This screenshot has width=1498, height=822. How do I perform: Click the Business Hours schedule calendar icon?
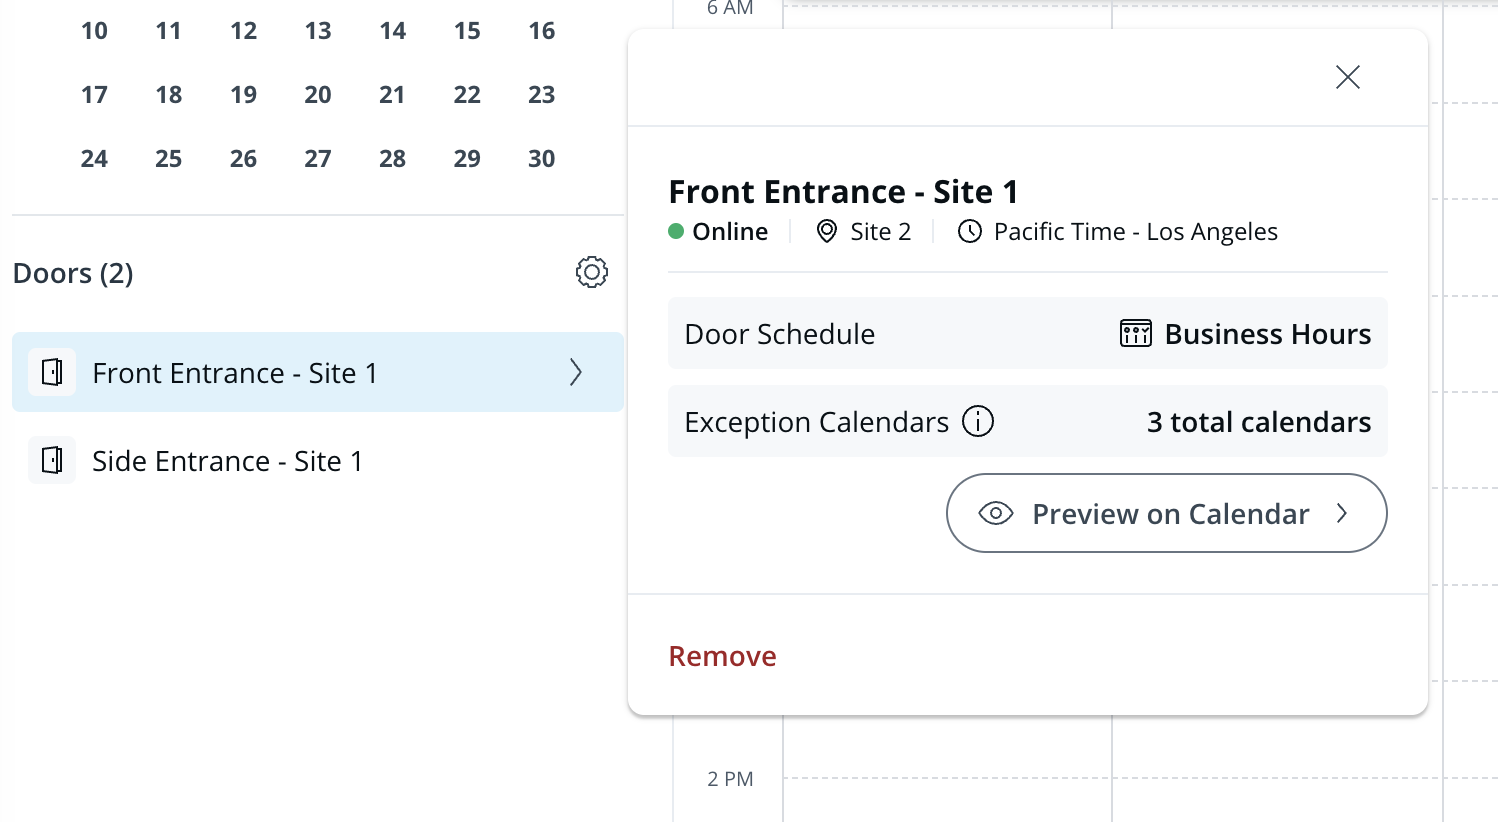tap(1135, 334)
